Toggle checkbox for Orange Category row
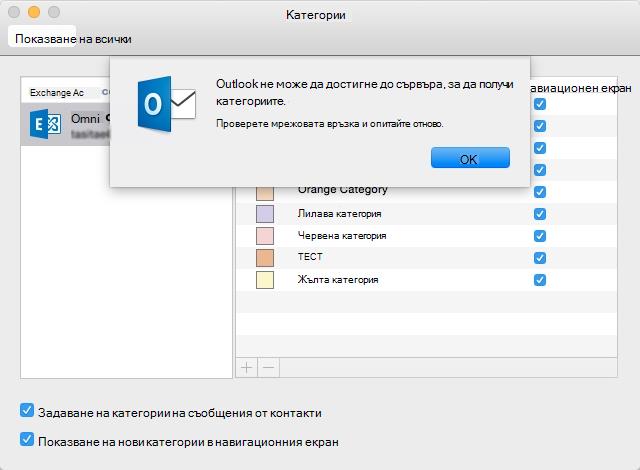The image size is (640, 470). (x=540, y=192)
